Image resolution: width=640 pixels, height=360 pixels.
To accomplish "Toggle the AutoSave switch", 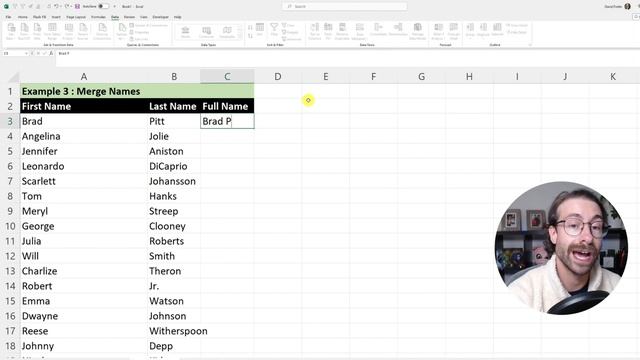I will coord(103,7).
